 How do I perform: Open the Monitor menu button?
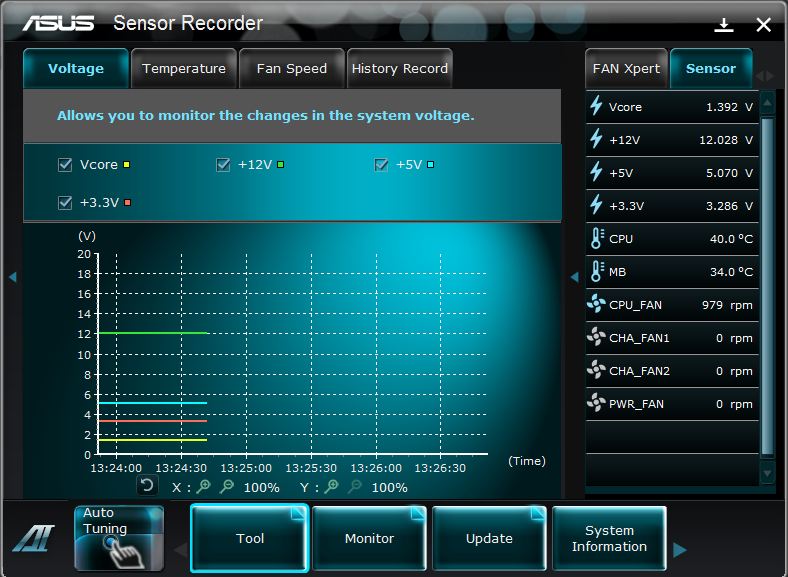click(x=369, y=538)
